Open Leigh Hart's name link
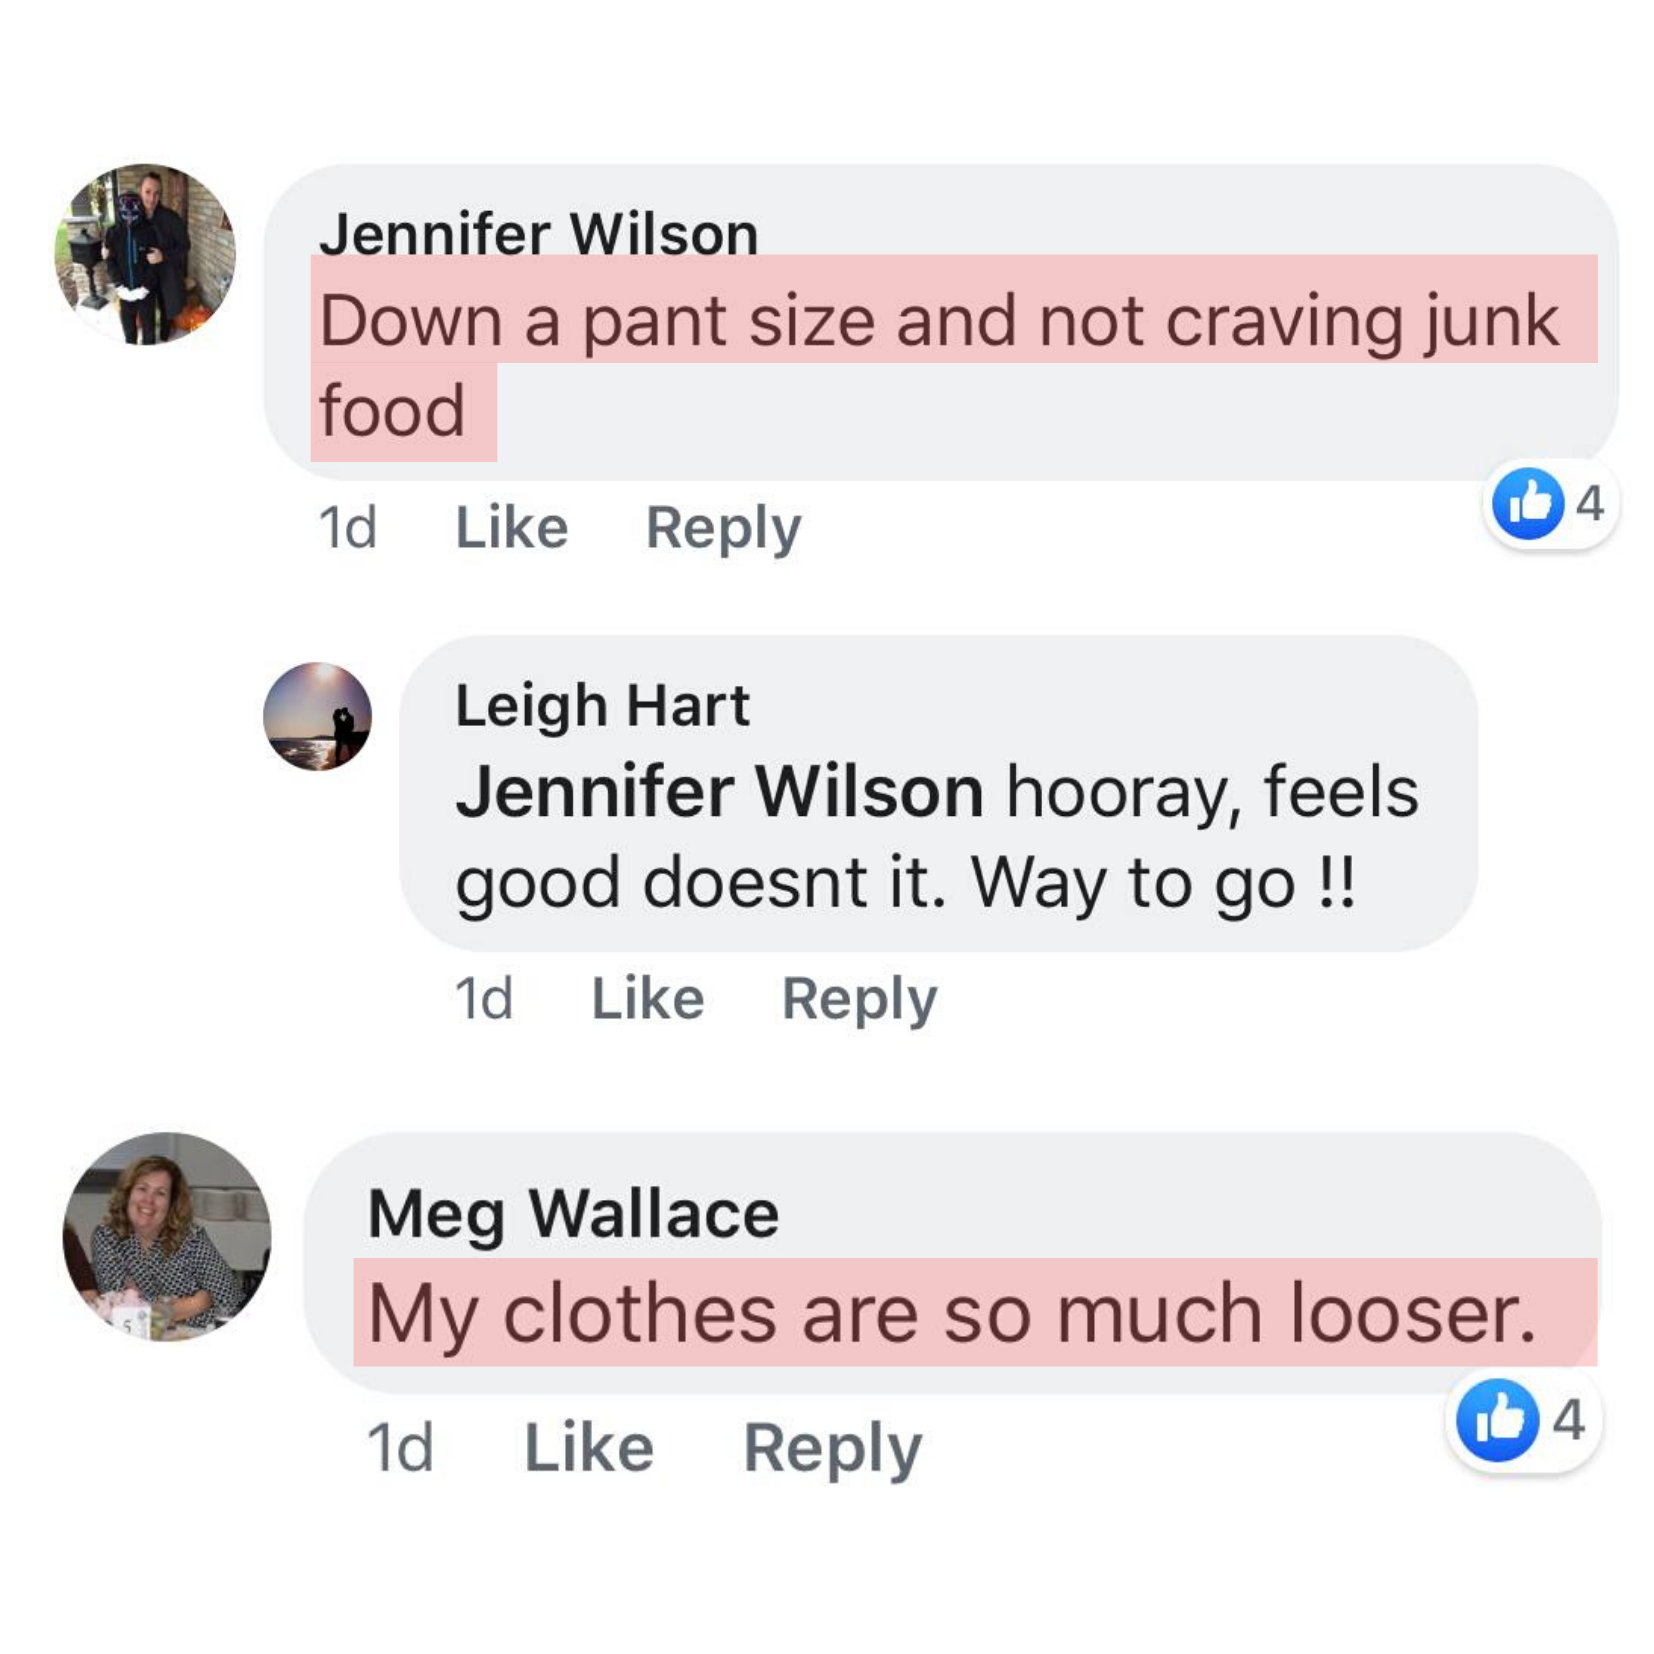This screenshot has height=1654, width=1654. click(602, 705)
